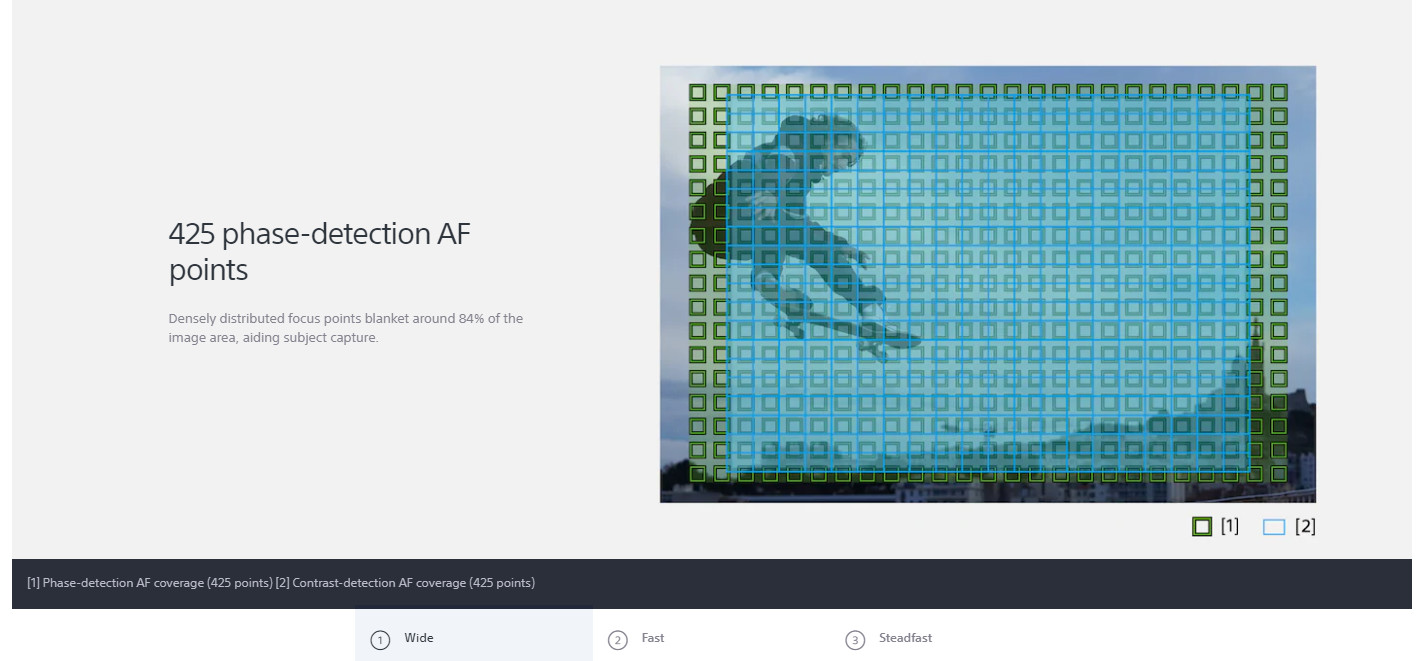
Task: Click the circled number 2 icon
Action: coord(618,640)
